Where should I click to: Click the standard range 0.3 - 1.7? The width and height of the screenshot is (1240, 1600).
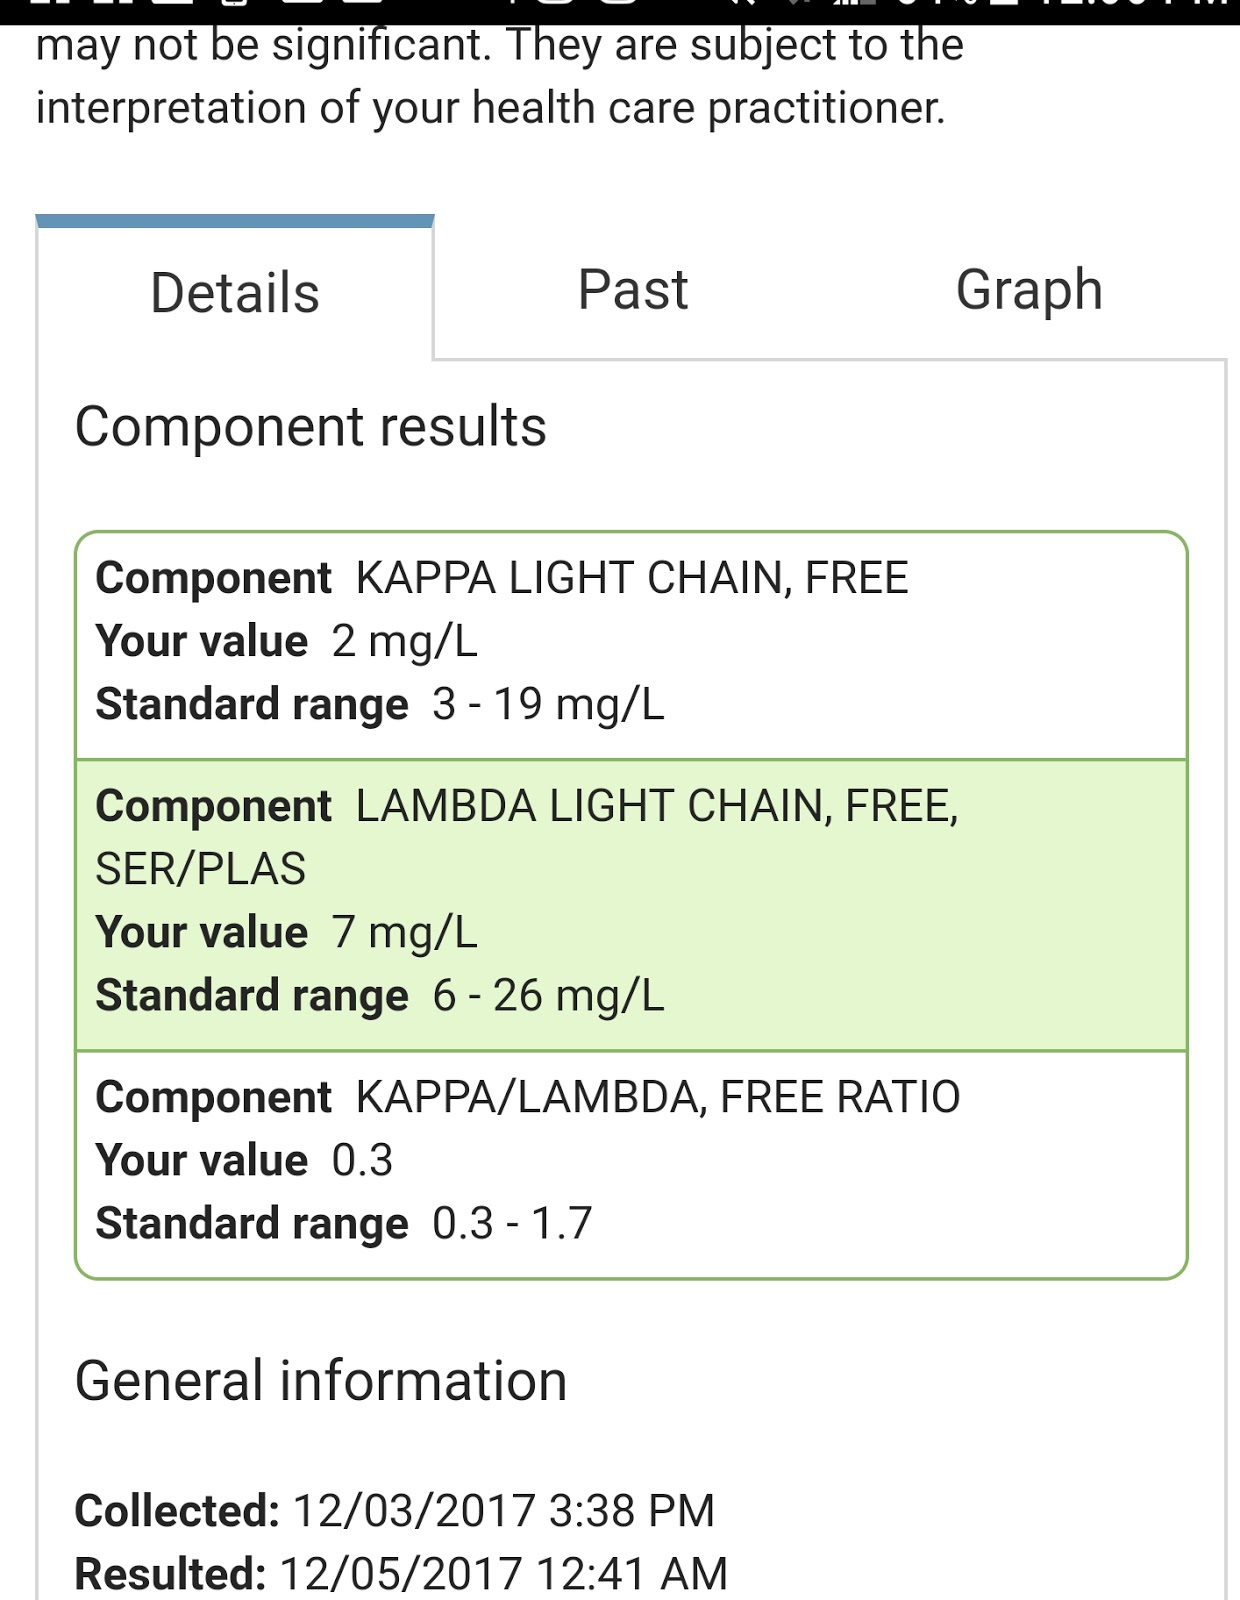[512, 1223]
